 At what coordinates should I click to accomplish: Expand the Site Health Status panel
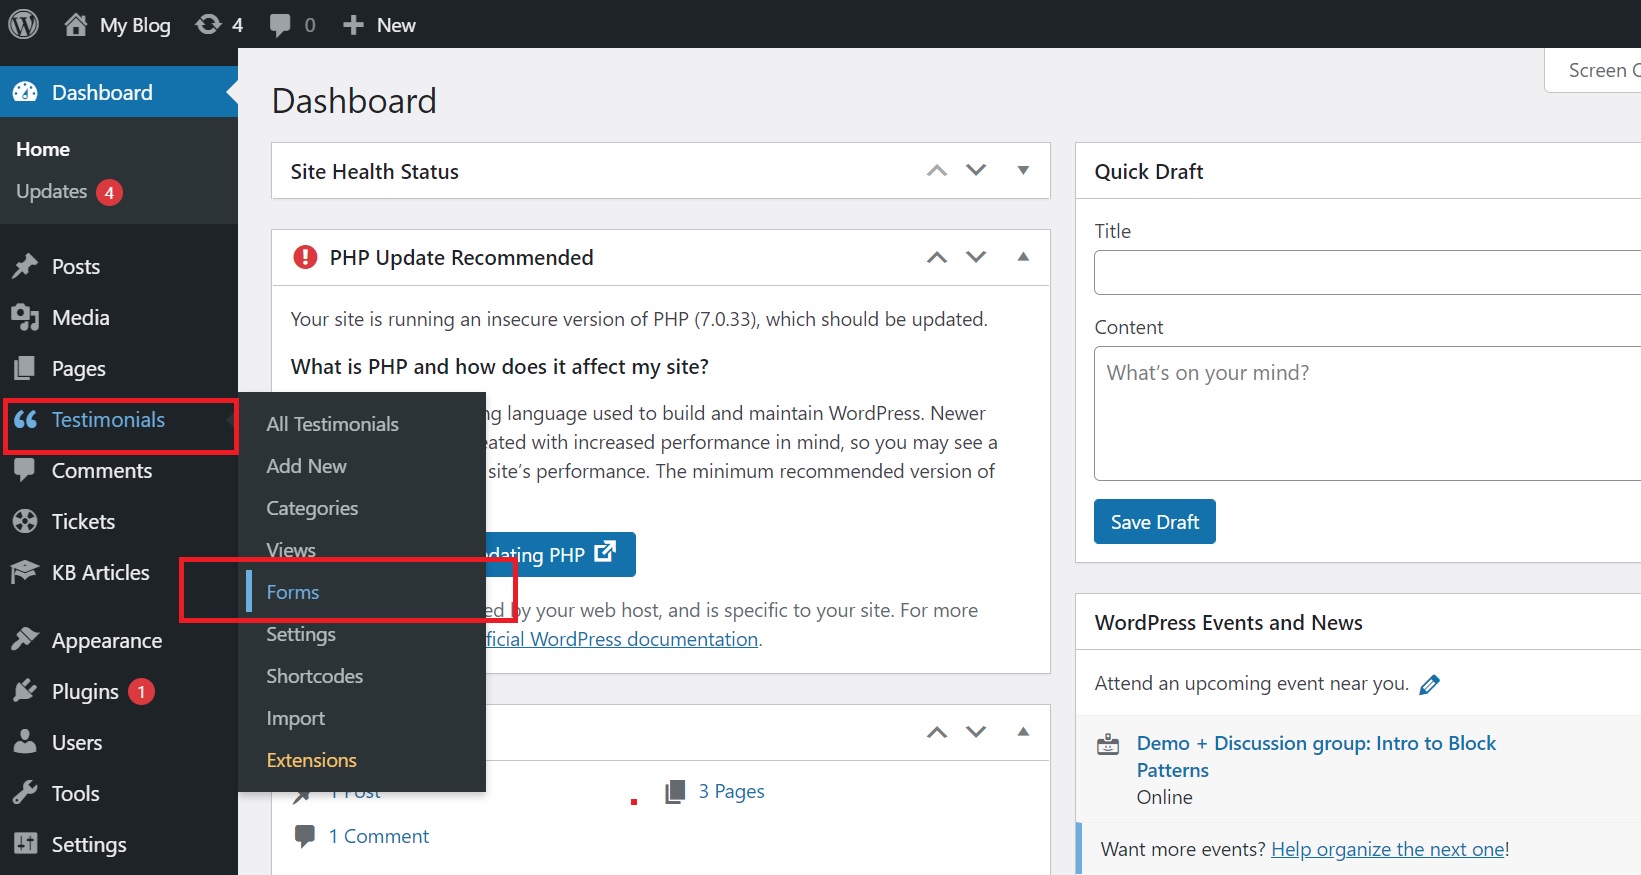pyautogui.click(x=1023, y=170)
